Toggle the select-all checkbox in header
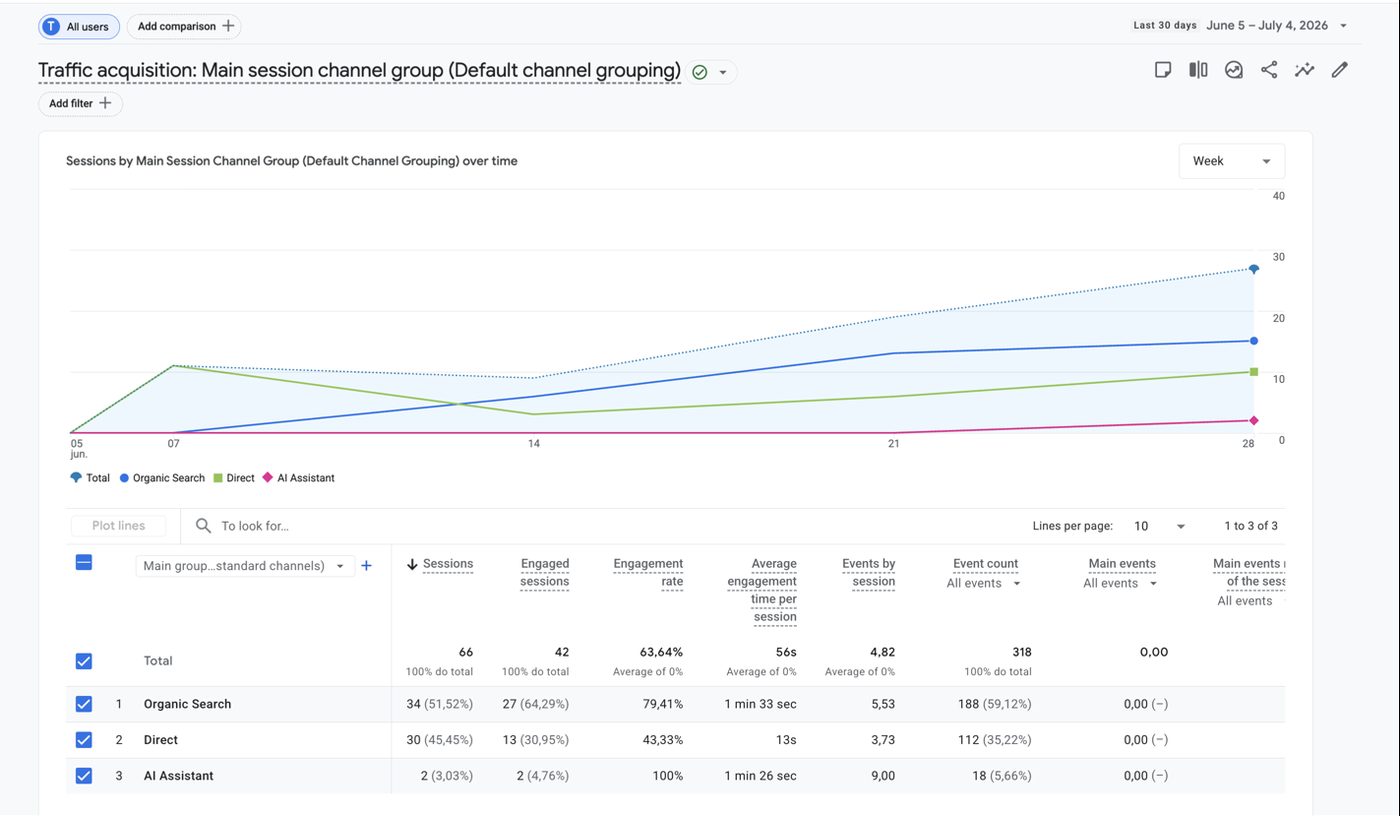Image resolution: width=1400 pixels, height=816 pixels. (x=84, y=563)
